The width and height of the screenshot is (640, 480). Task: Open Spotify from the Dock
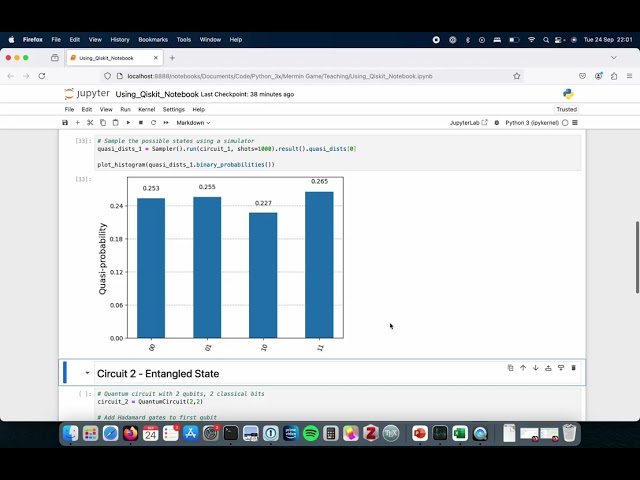point(311,433)
